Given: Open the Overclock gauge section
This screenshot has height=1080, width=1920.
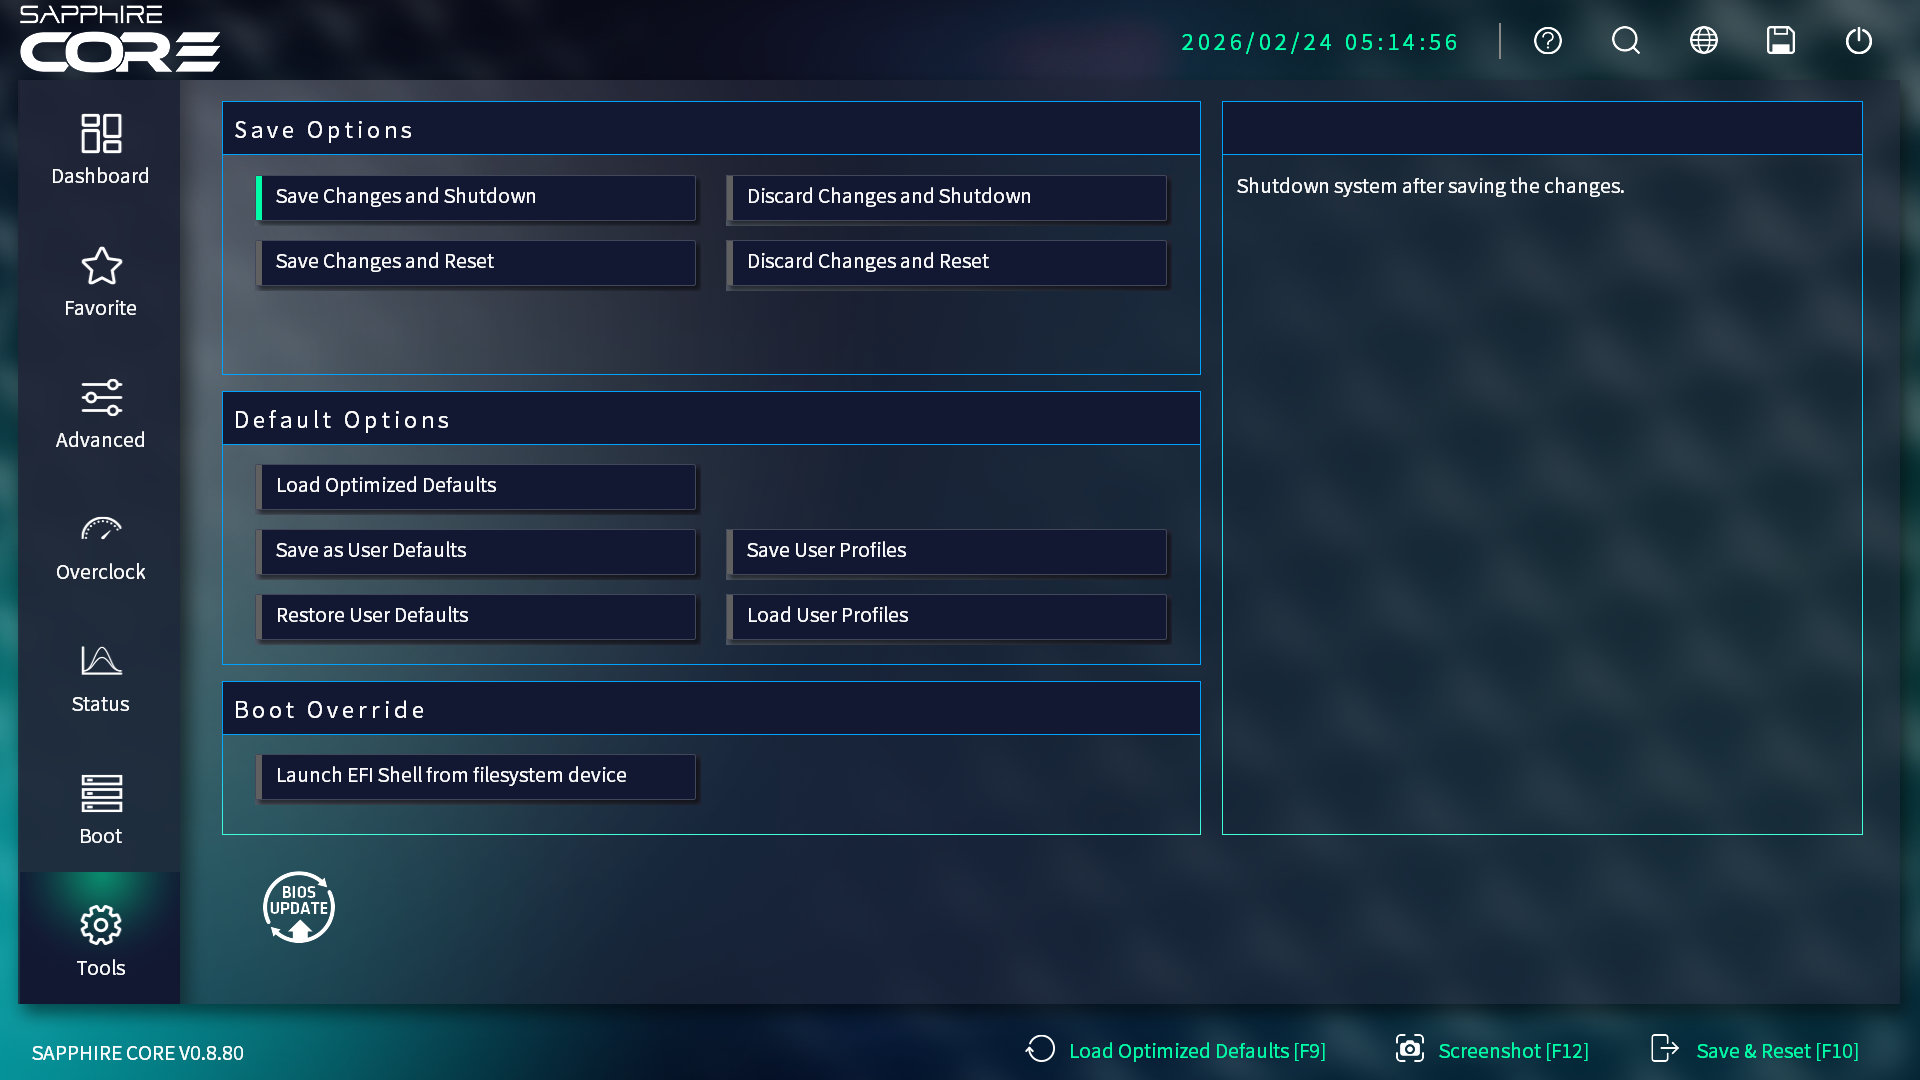Looking at the screenshot, I should (100, 546).
